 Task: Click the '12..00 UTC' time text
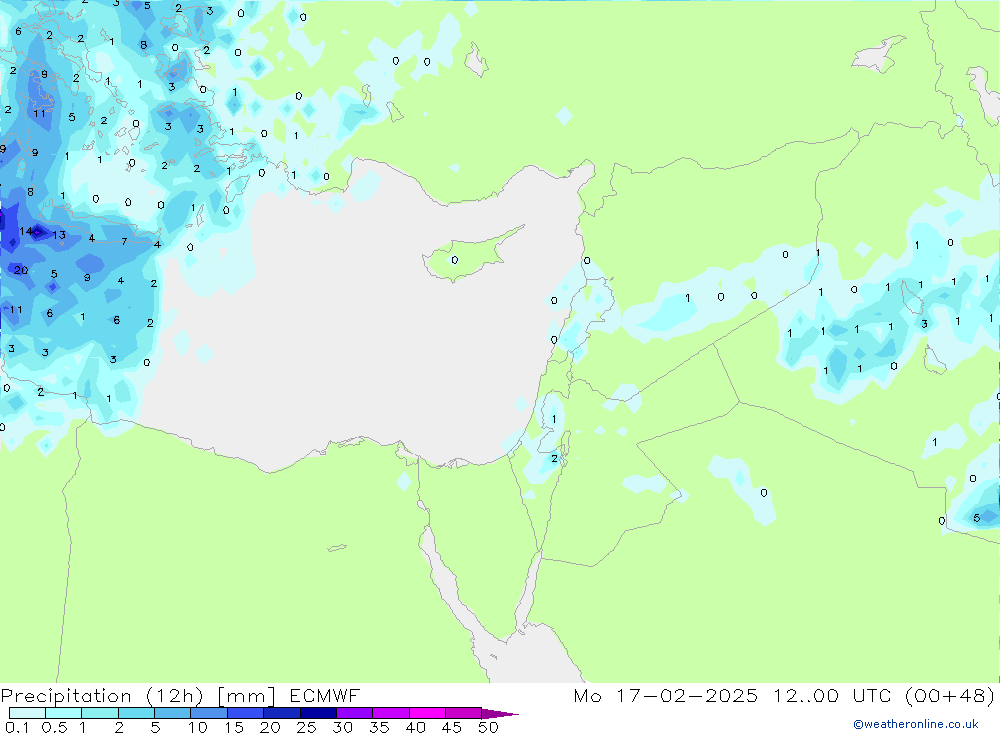coord(830,695)
